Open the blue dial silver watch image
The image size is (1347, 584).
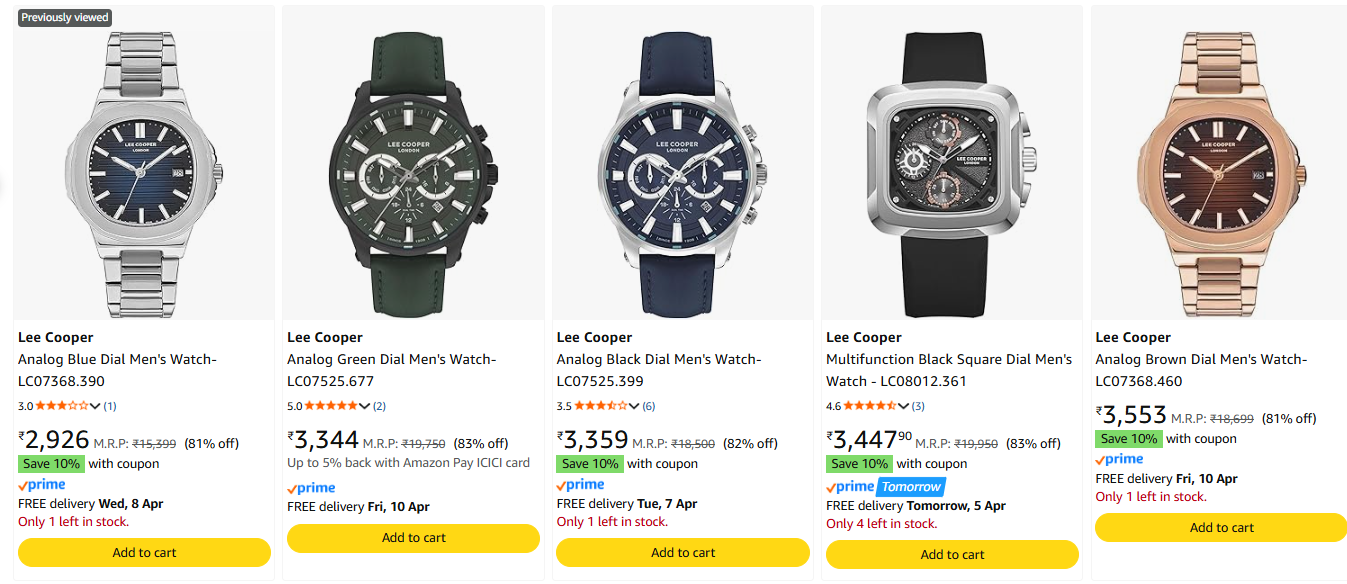point(144,165)
